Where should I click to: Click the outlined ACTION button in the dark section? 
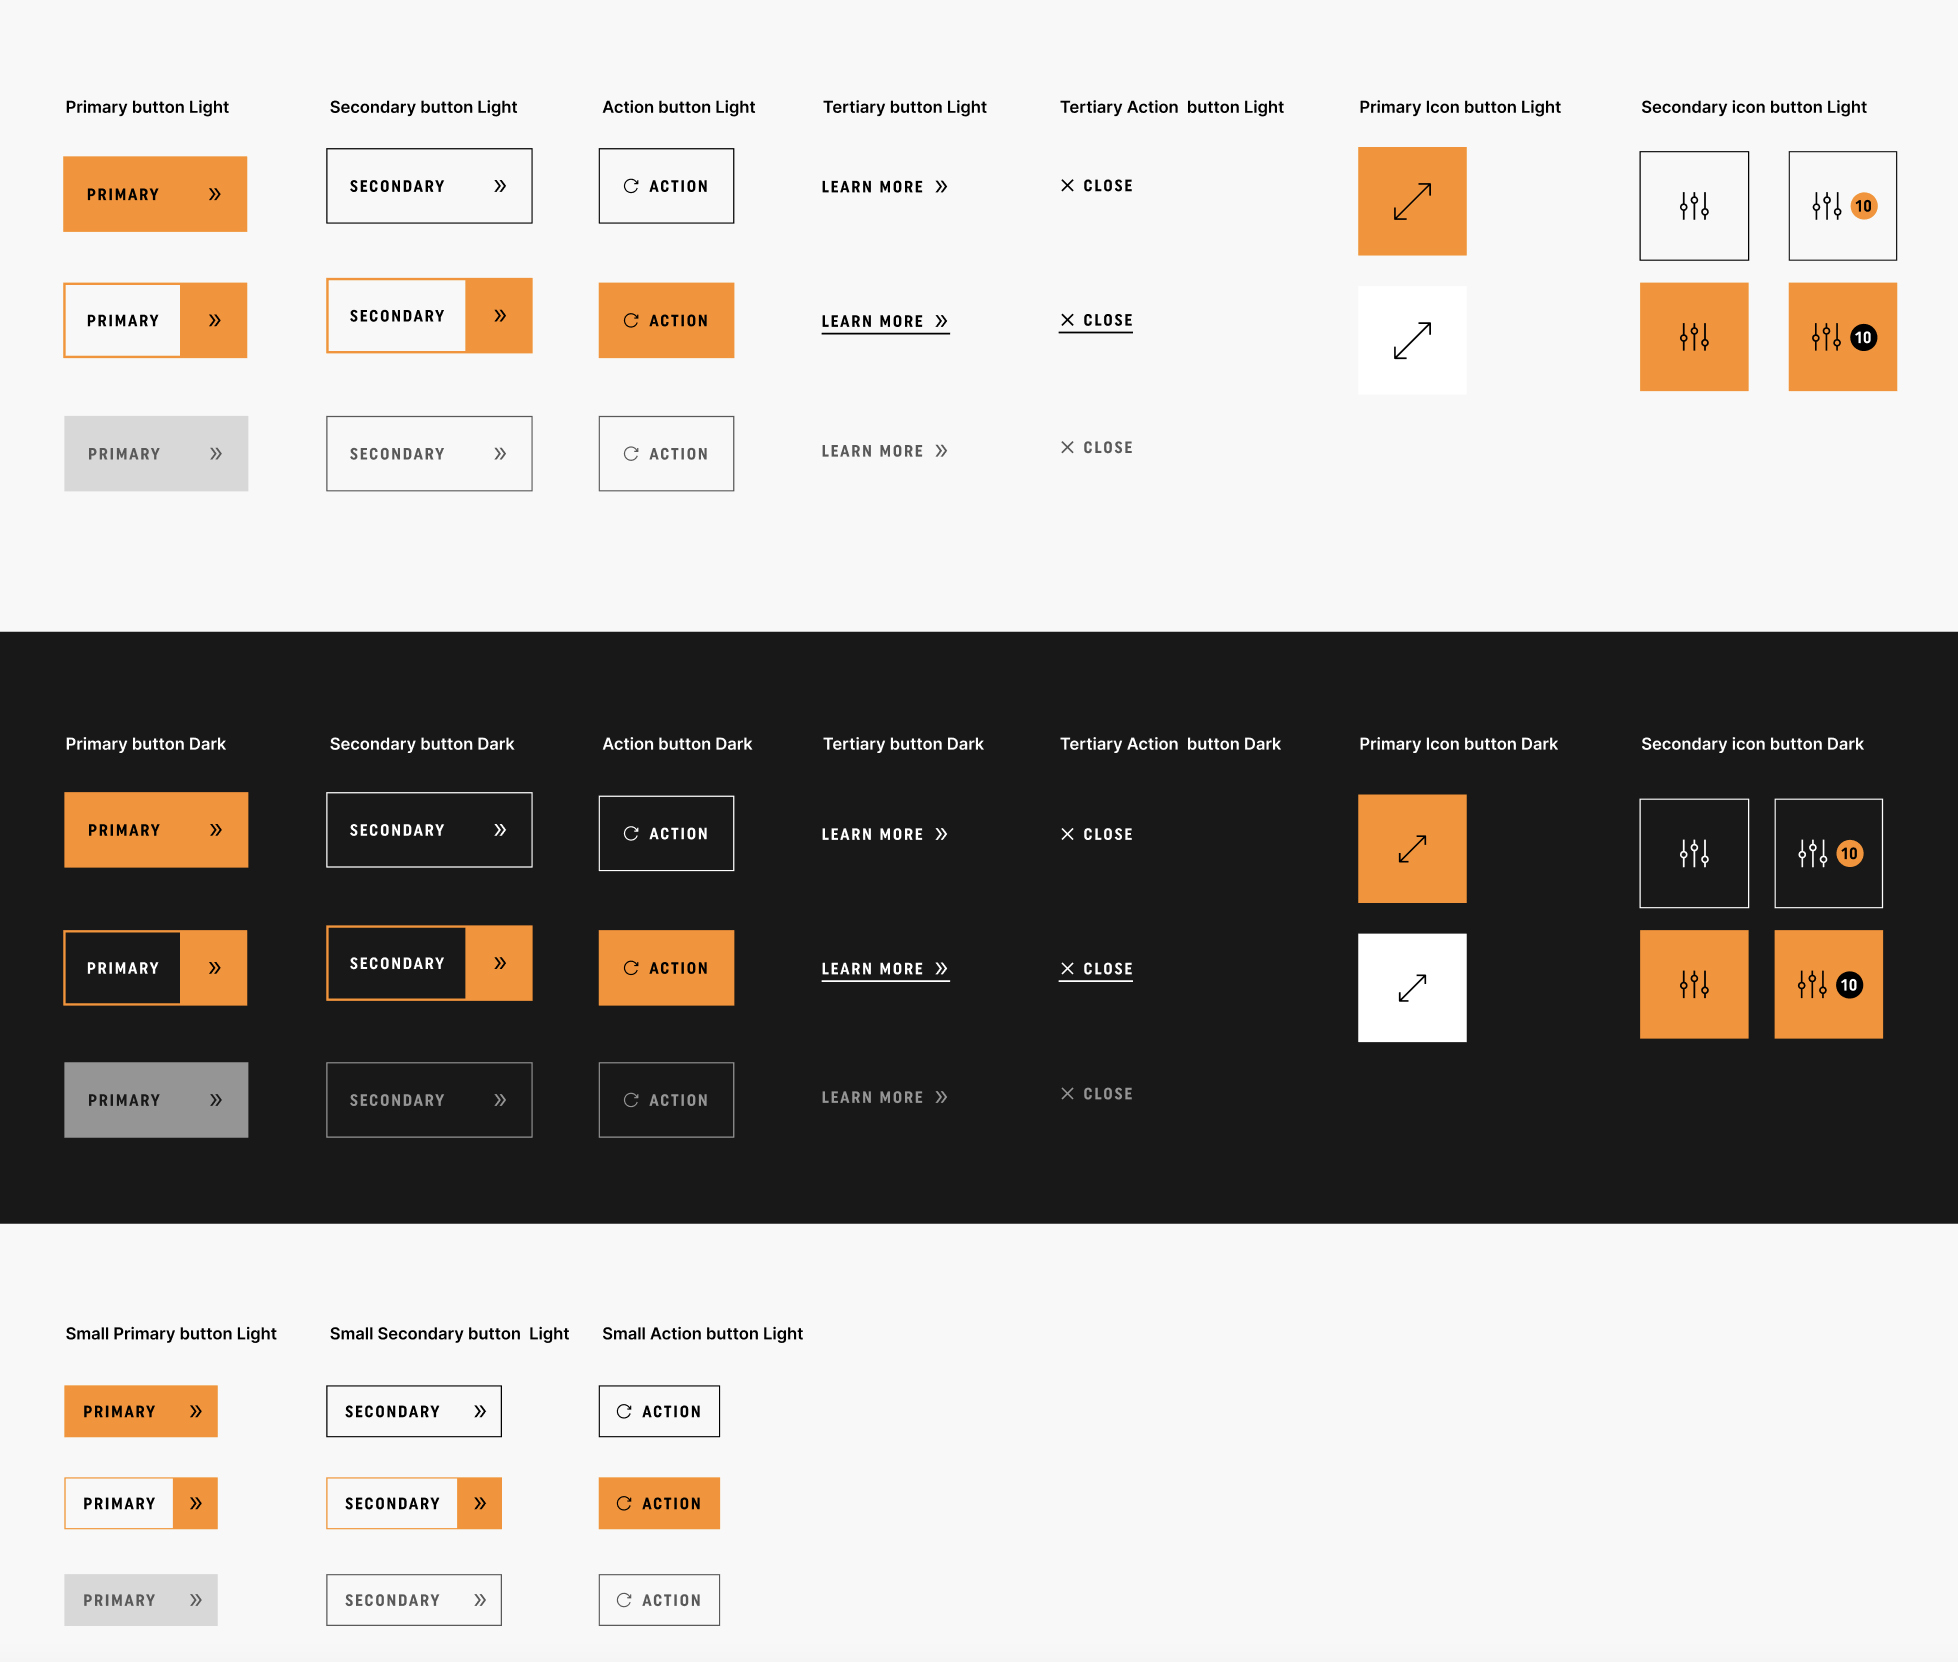[666, 834]
